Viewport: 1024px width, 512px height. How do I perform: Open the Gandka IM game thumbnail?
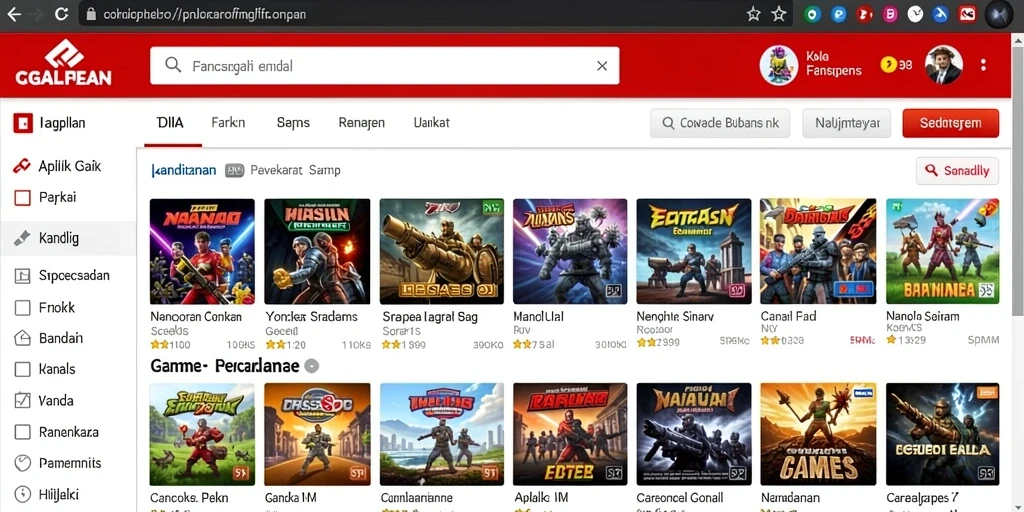317,434
